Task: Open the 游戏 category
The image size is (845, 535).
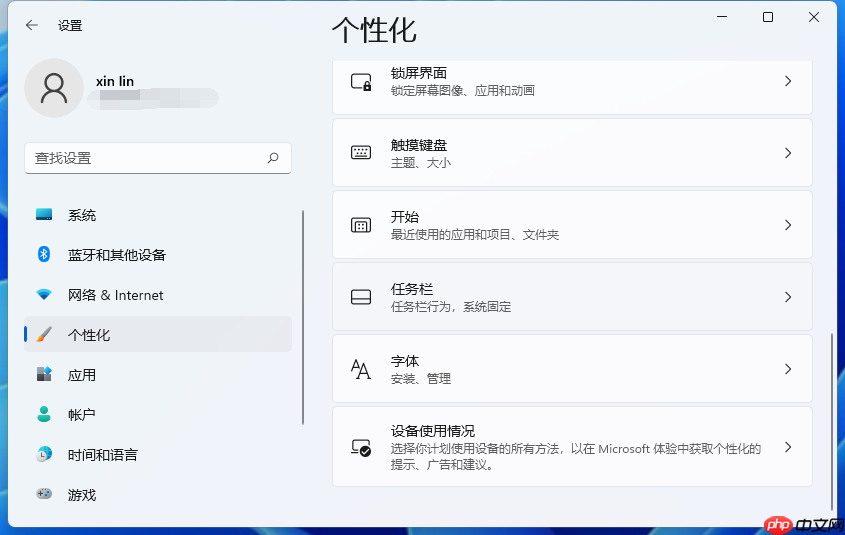Action: pos(158,494)
